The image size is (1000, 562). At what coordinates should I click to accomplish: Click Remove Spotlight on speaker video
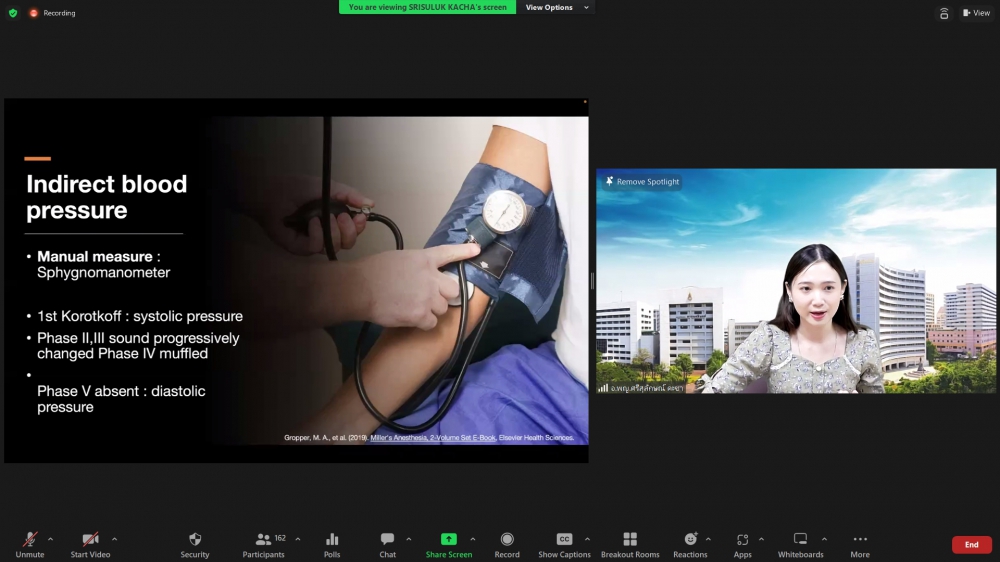click(x=642, y=182)
